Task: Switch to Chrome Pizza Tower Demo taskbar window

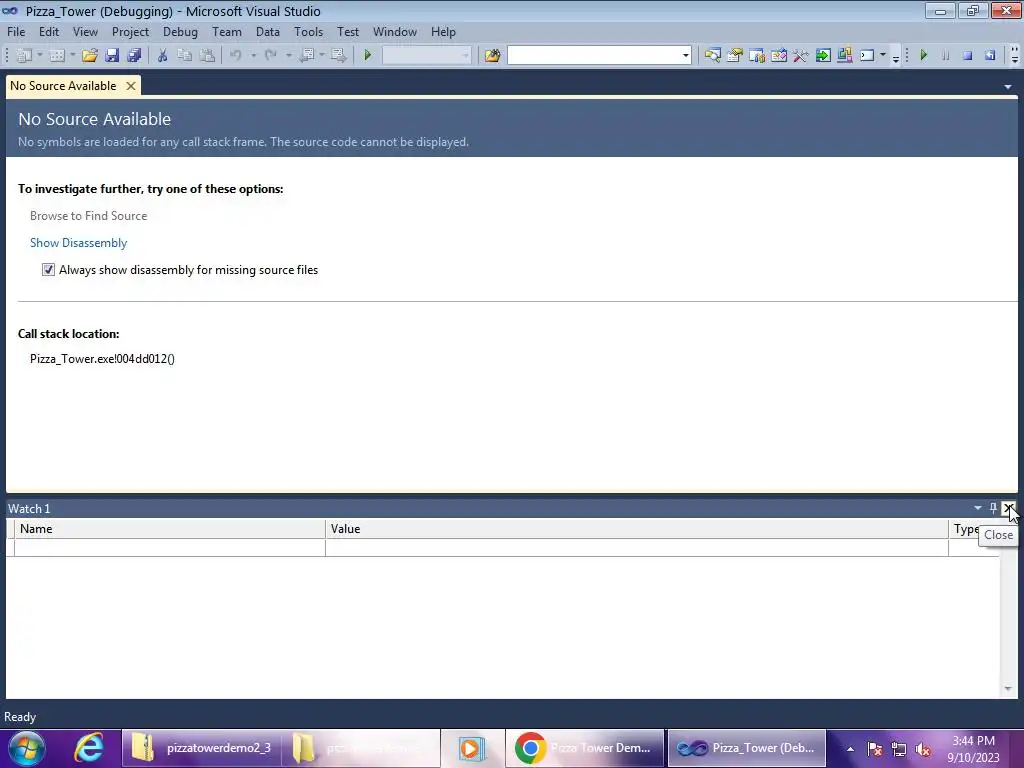Action: (585, 748)
